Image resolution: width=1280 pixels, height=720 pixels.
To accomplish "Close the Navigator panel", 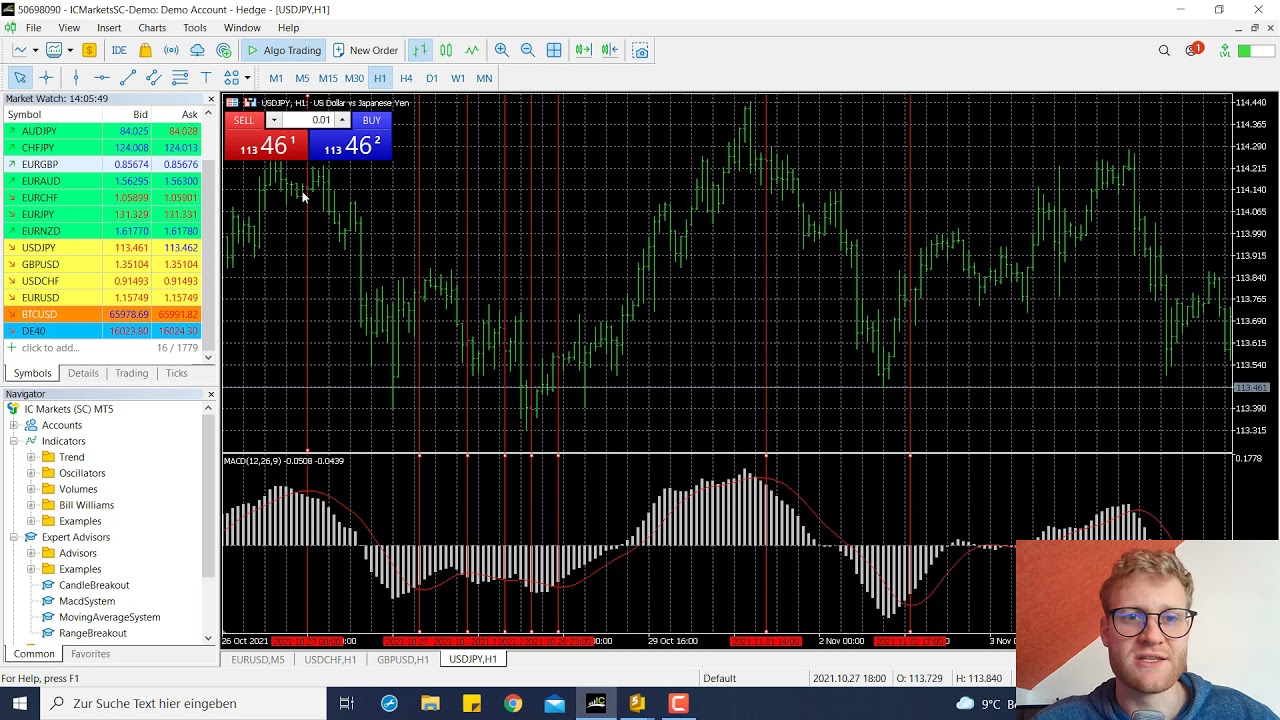I will [x=210, y=394].
